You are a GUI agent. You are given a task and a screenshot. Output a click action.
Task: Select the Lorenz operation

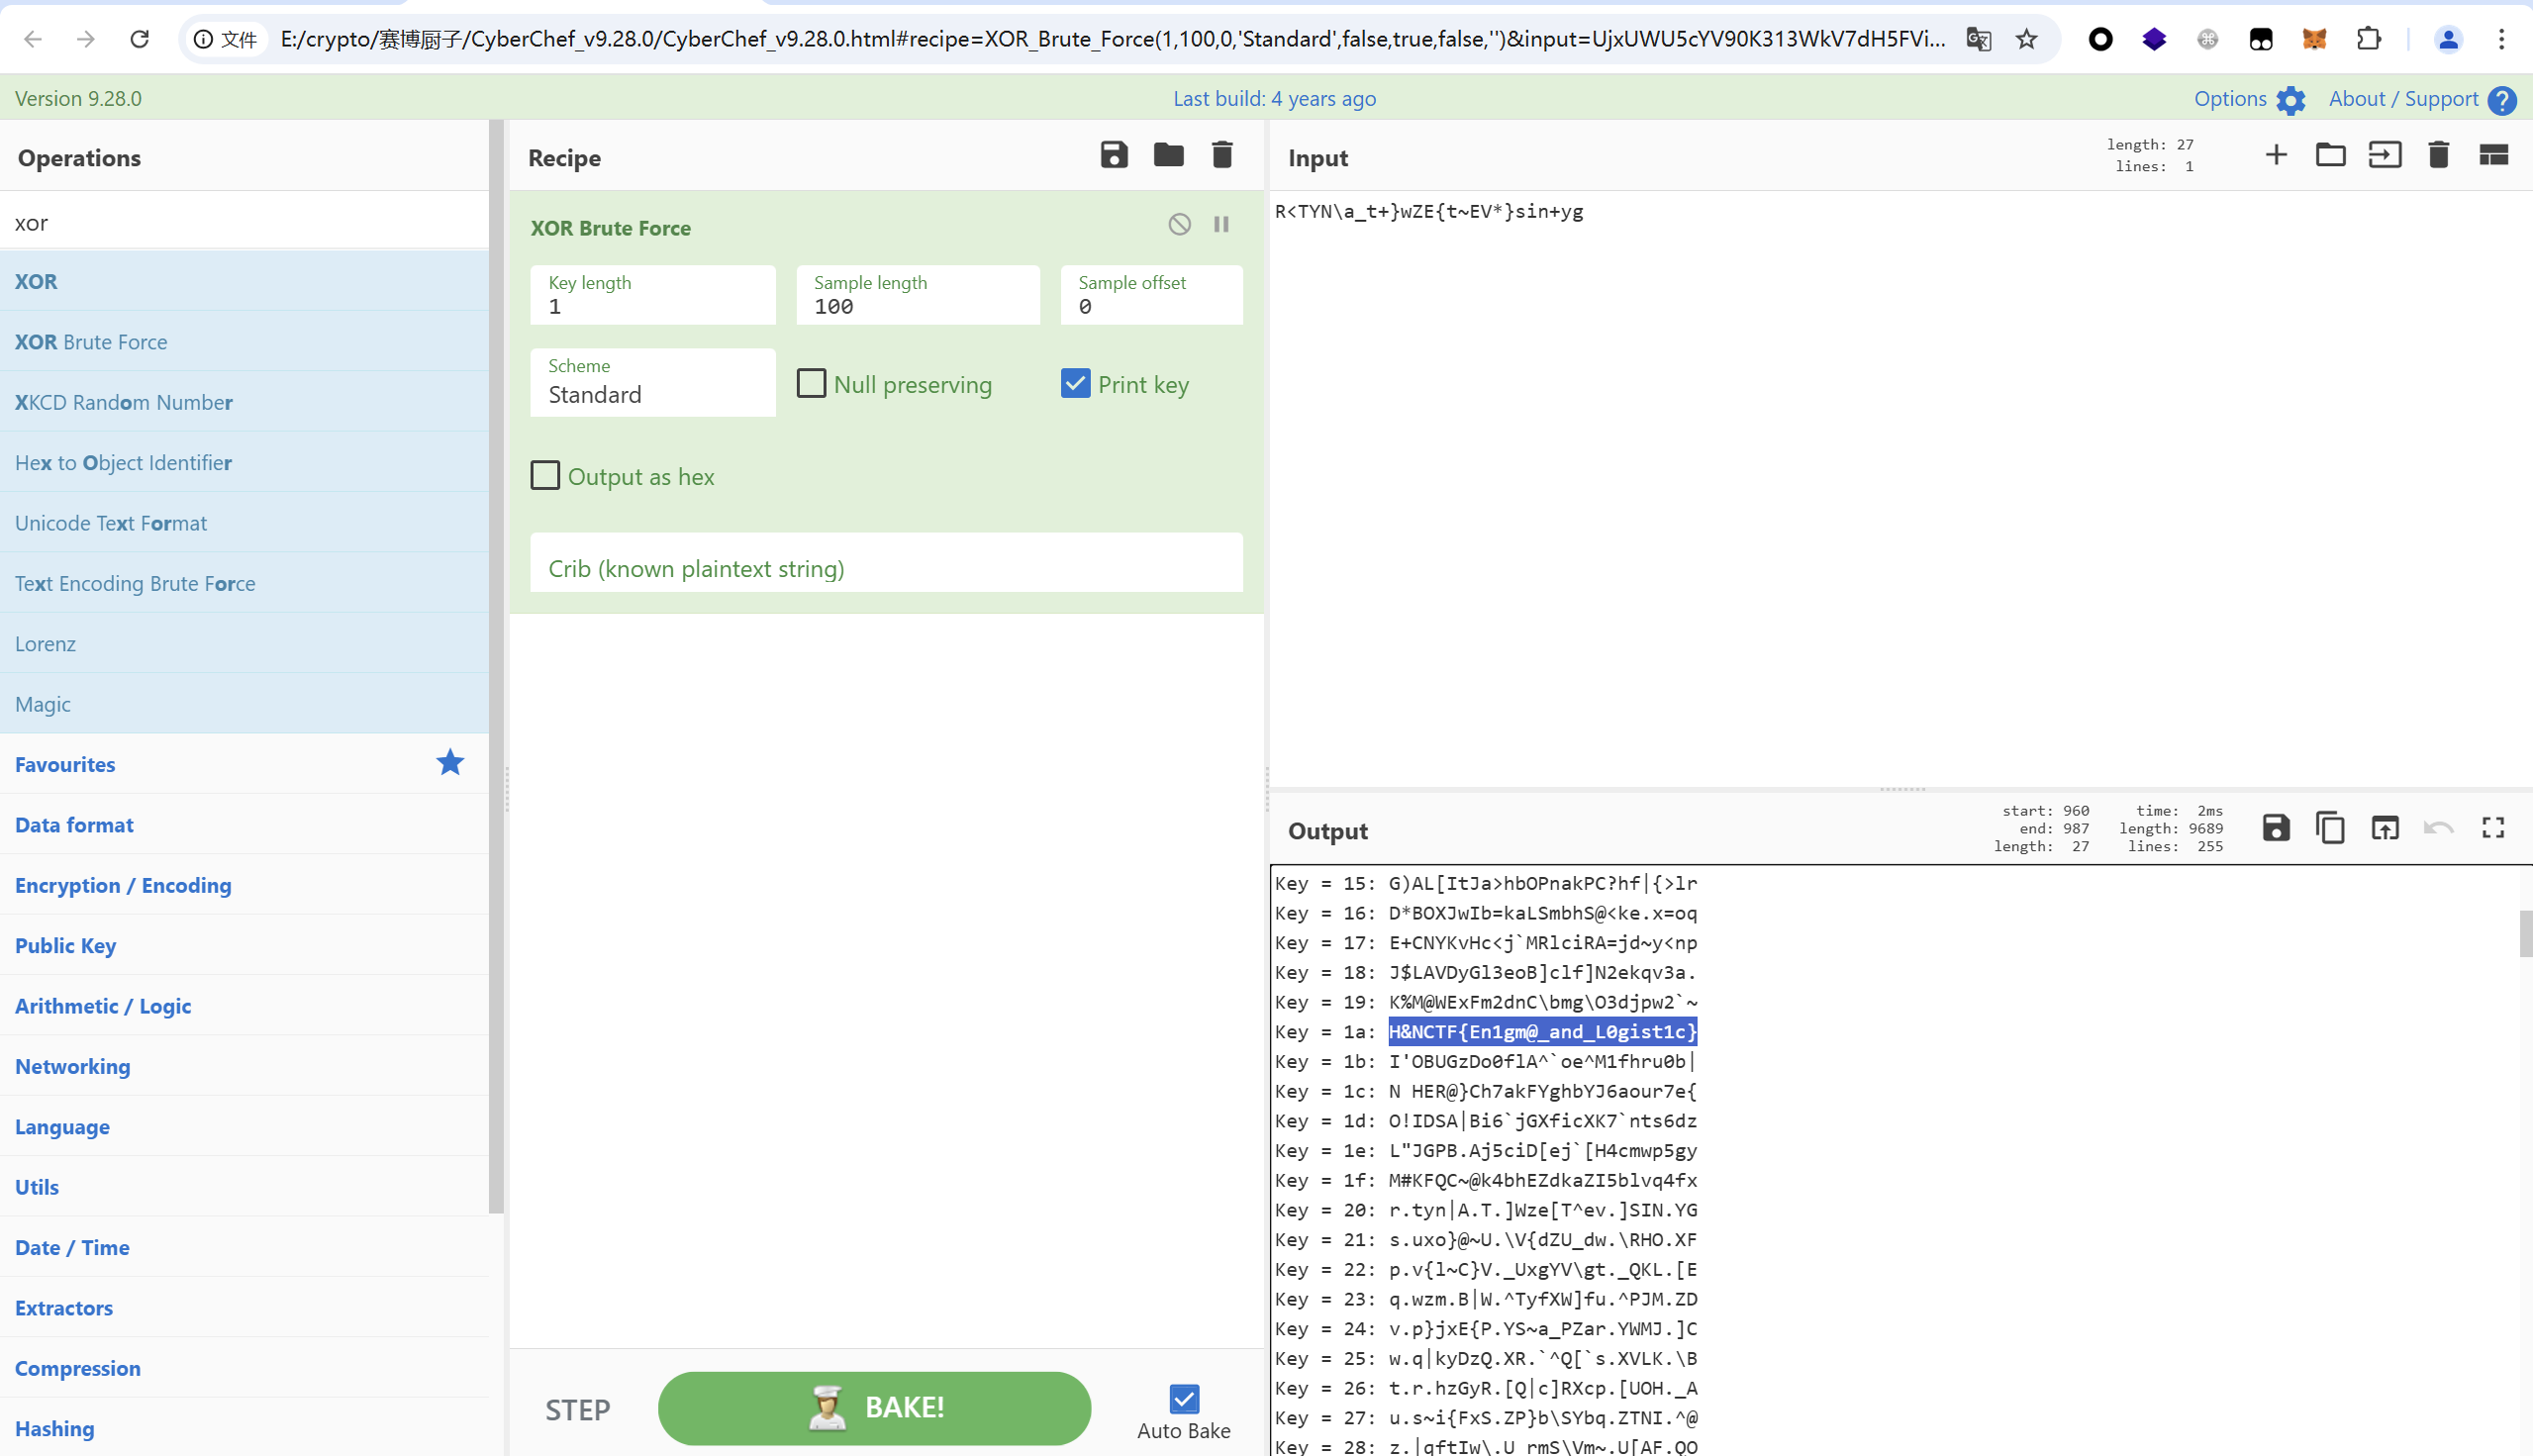tap(245, 643)
